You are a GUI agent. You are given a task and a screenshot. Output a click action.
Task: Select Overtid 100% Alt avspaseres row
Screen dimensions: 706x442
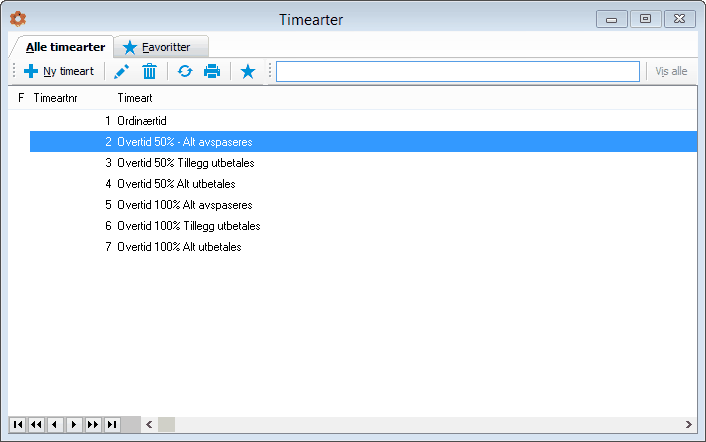363,205
